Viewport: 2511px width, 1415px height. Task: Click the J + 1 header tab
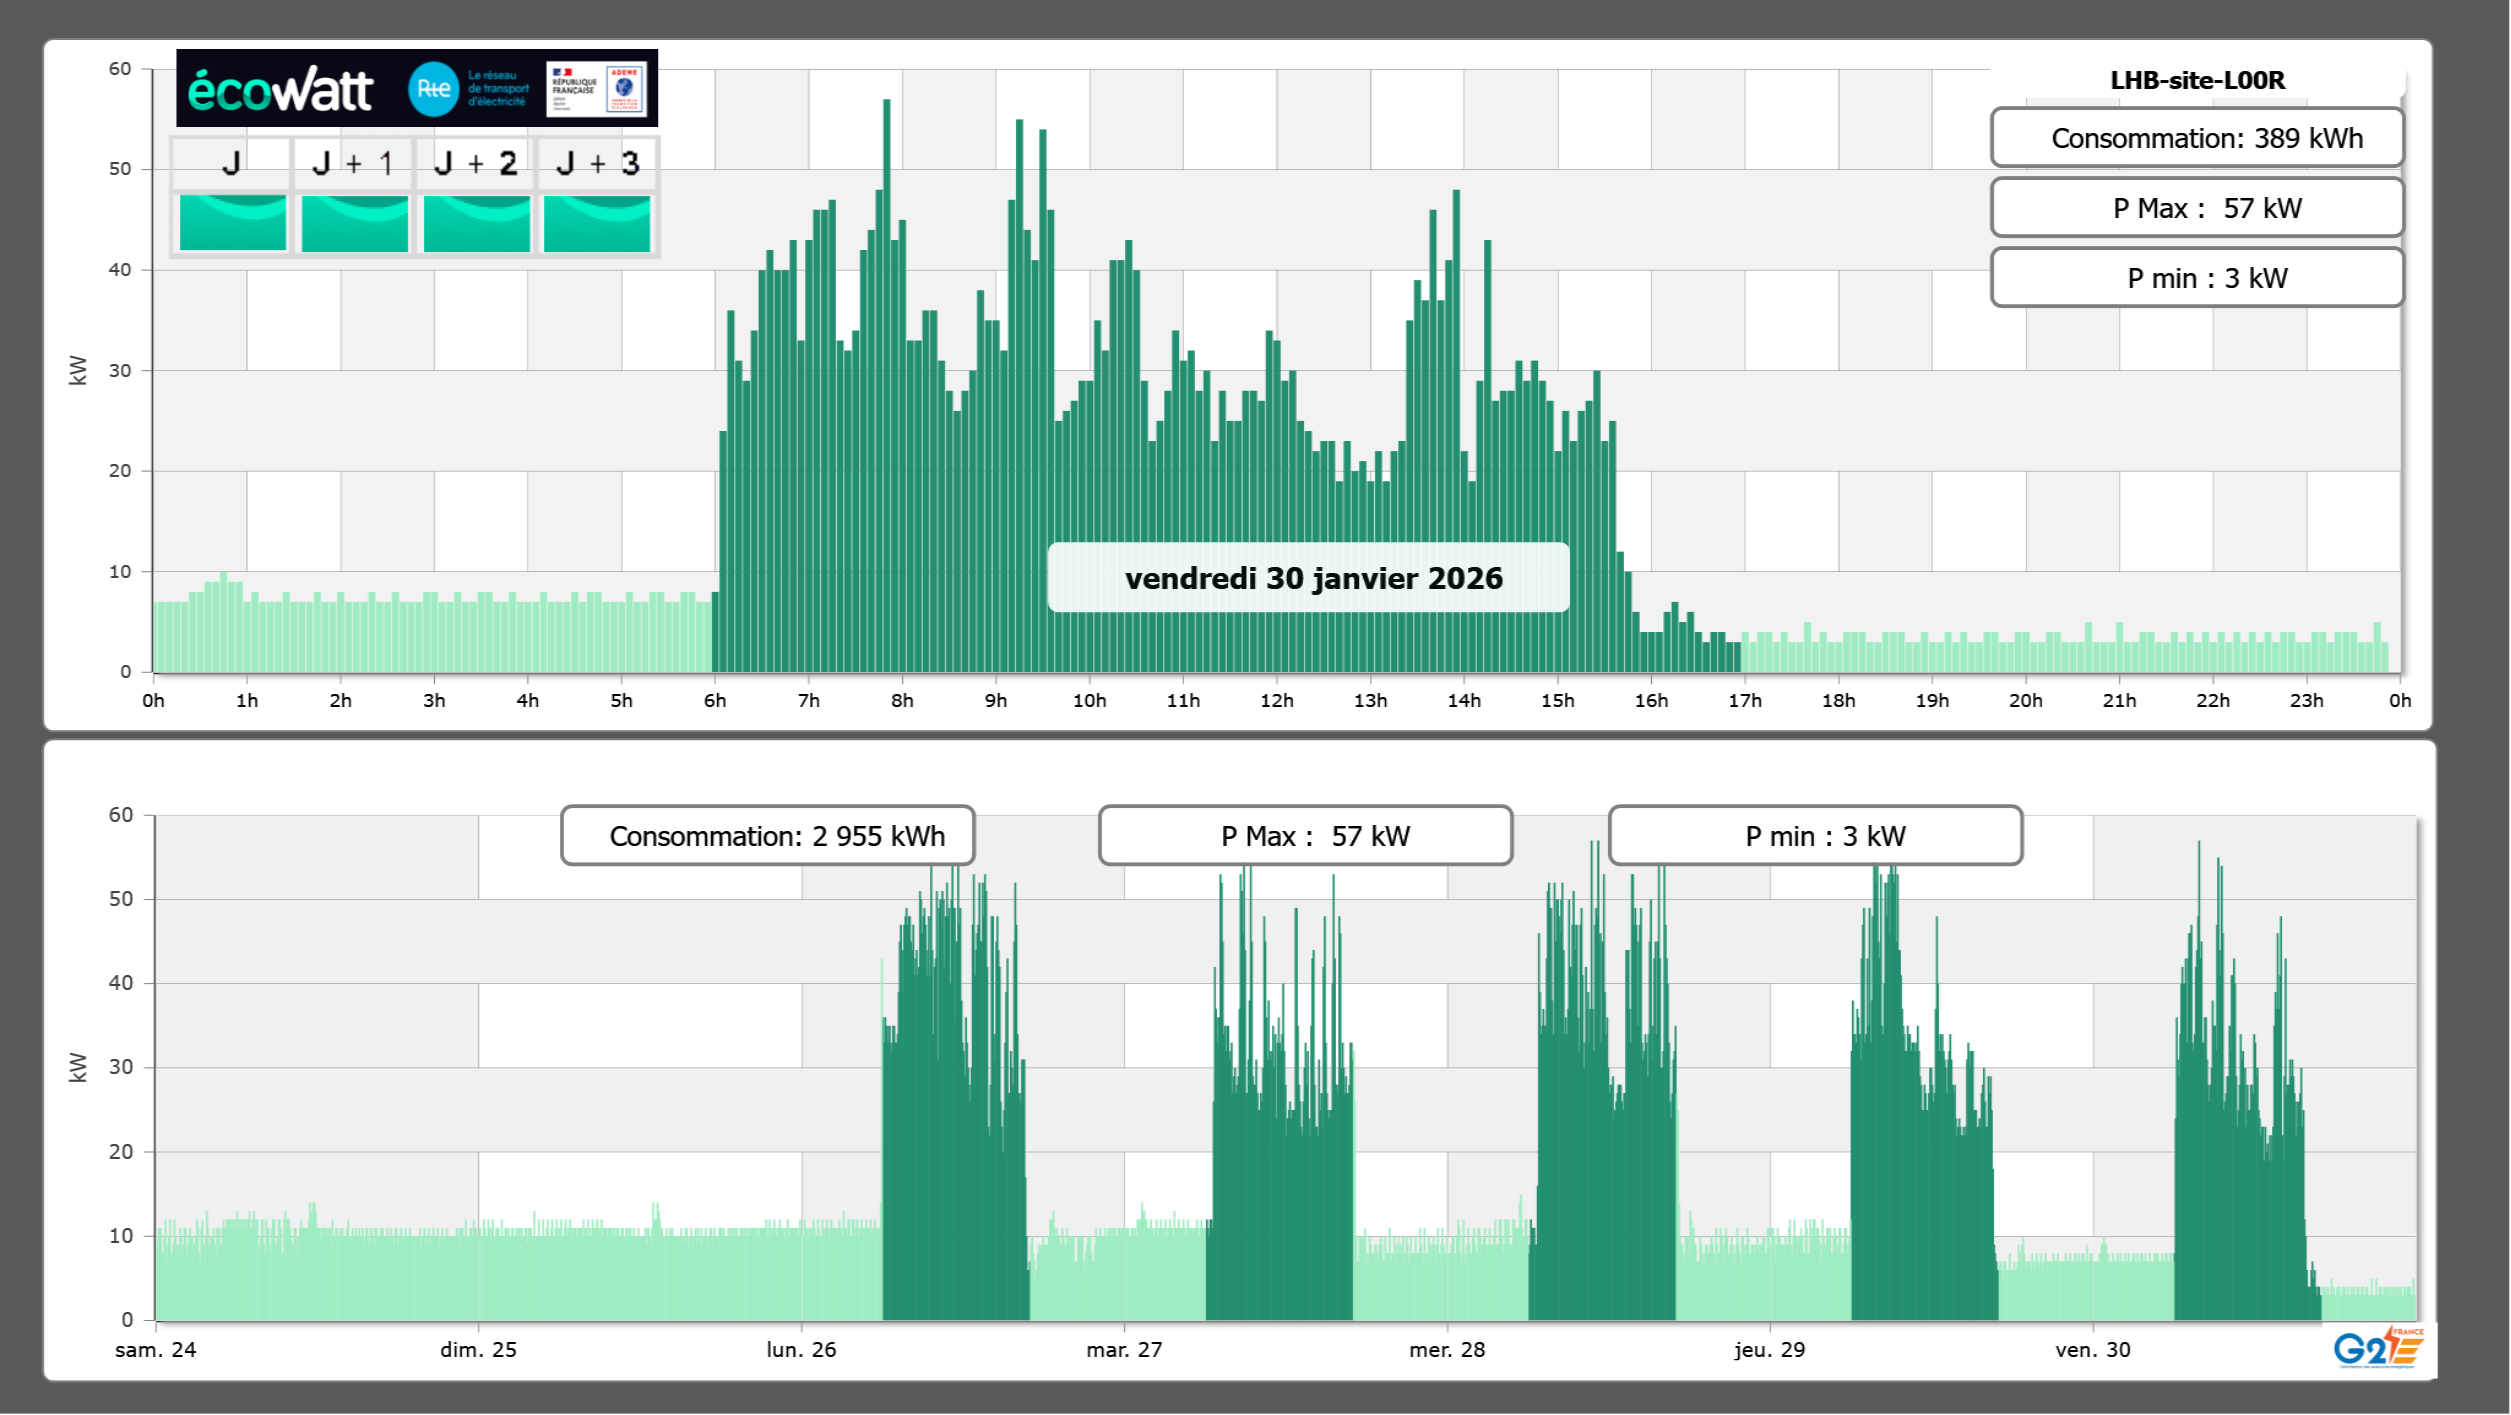pyautogui.click(x=352, y=163)
